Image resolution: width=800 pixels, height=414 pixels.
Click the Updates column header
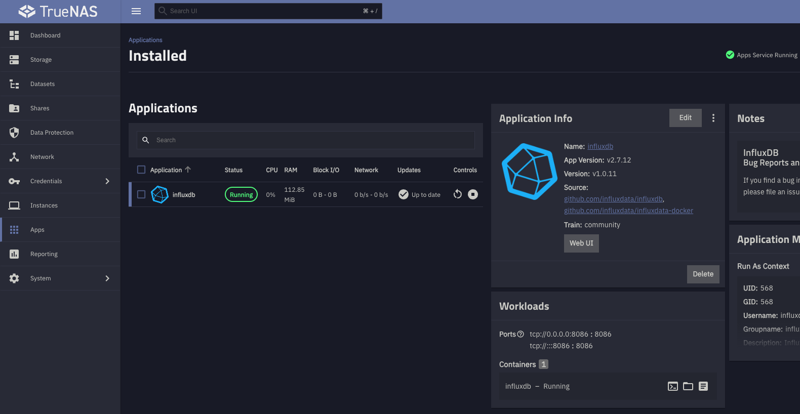(x=409, y=170)
